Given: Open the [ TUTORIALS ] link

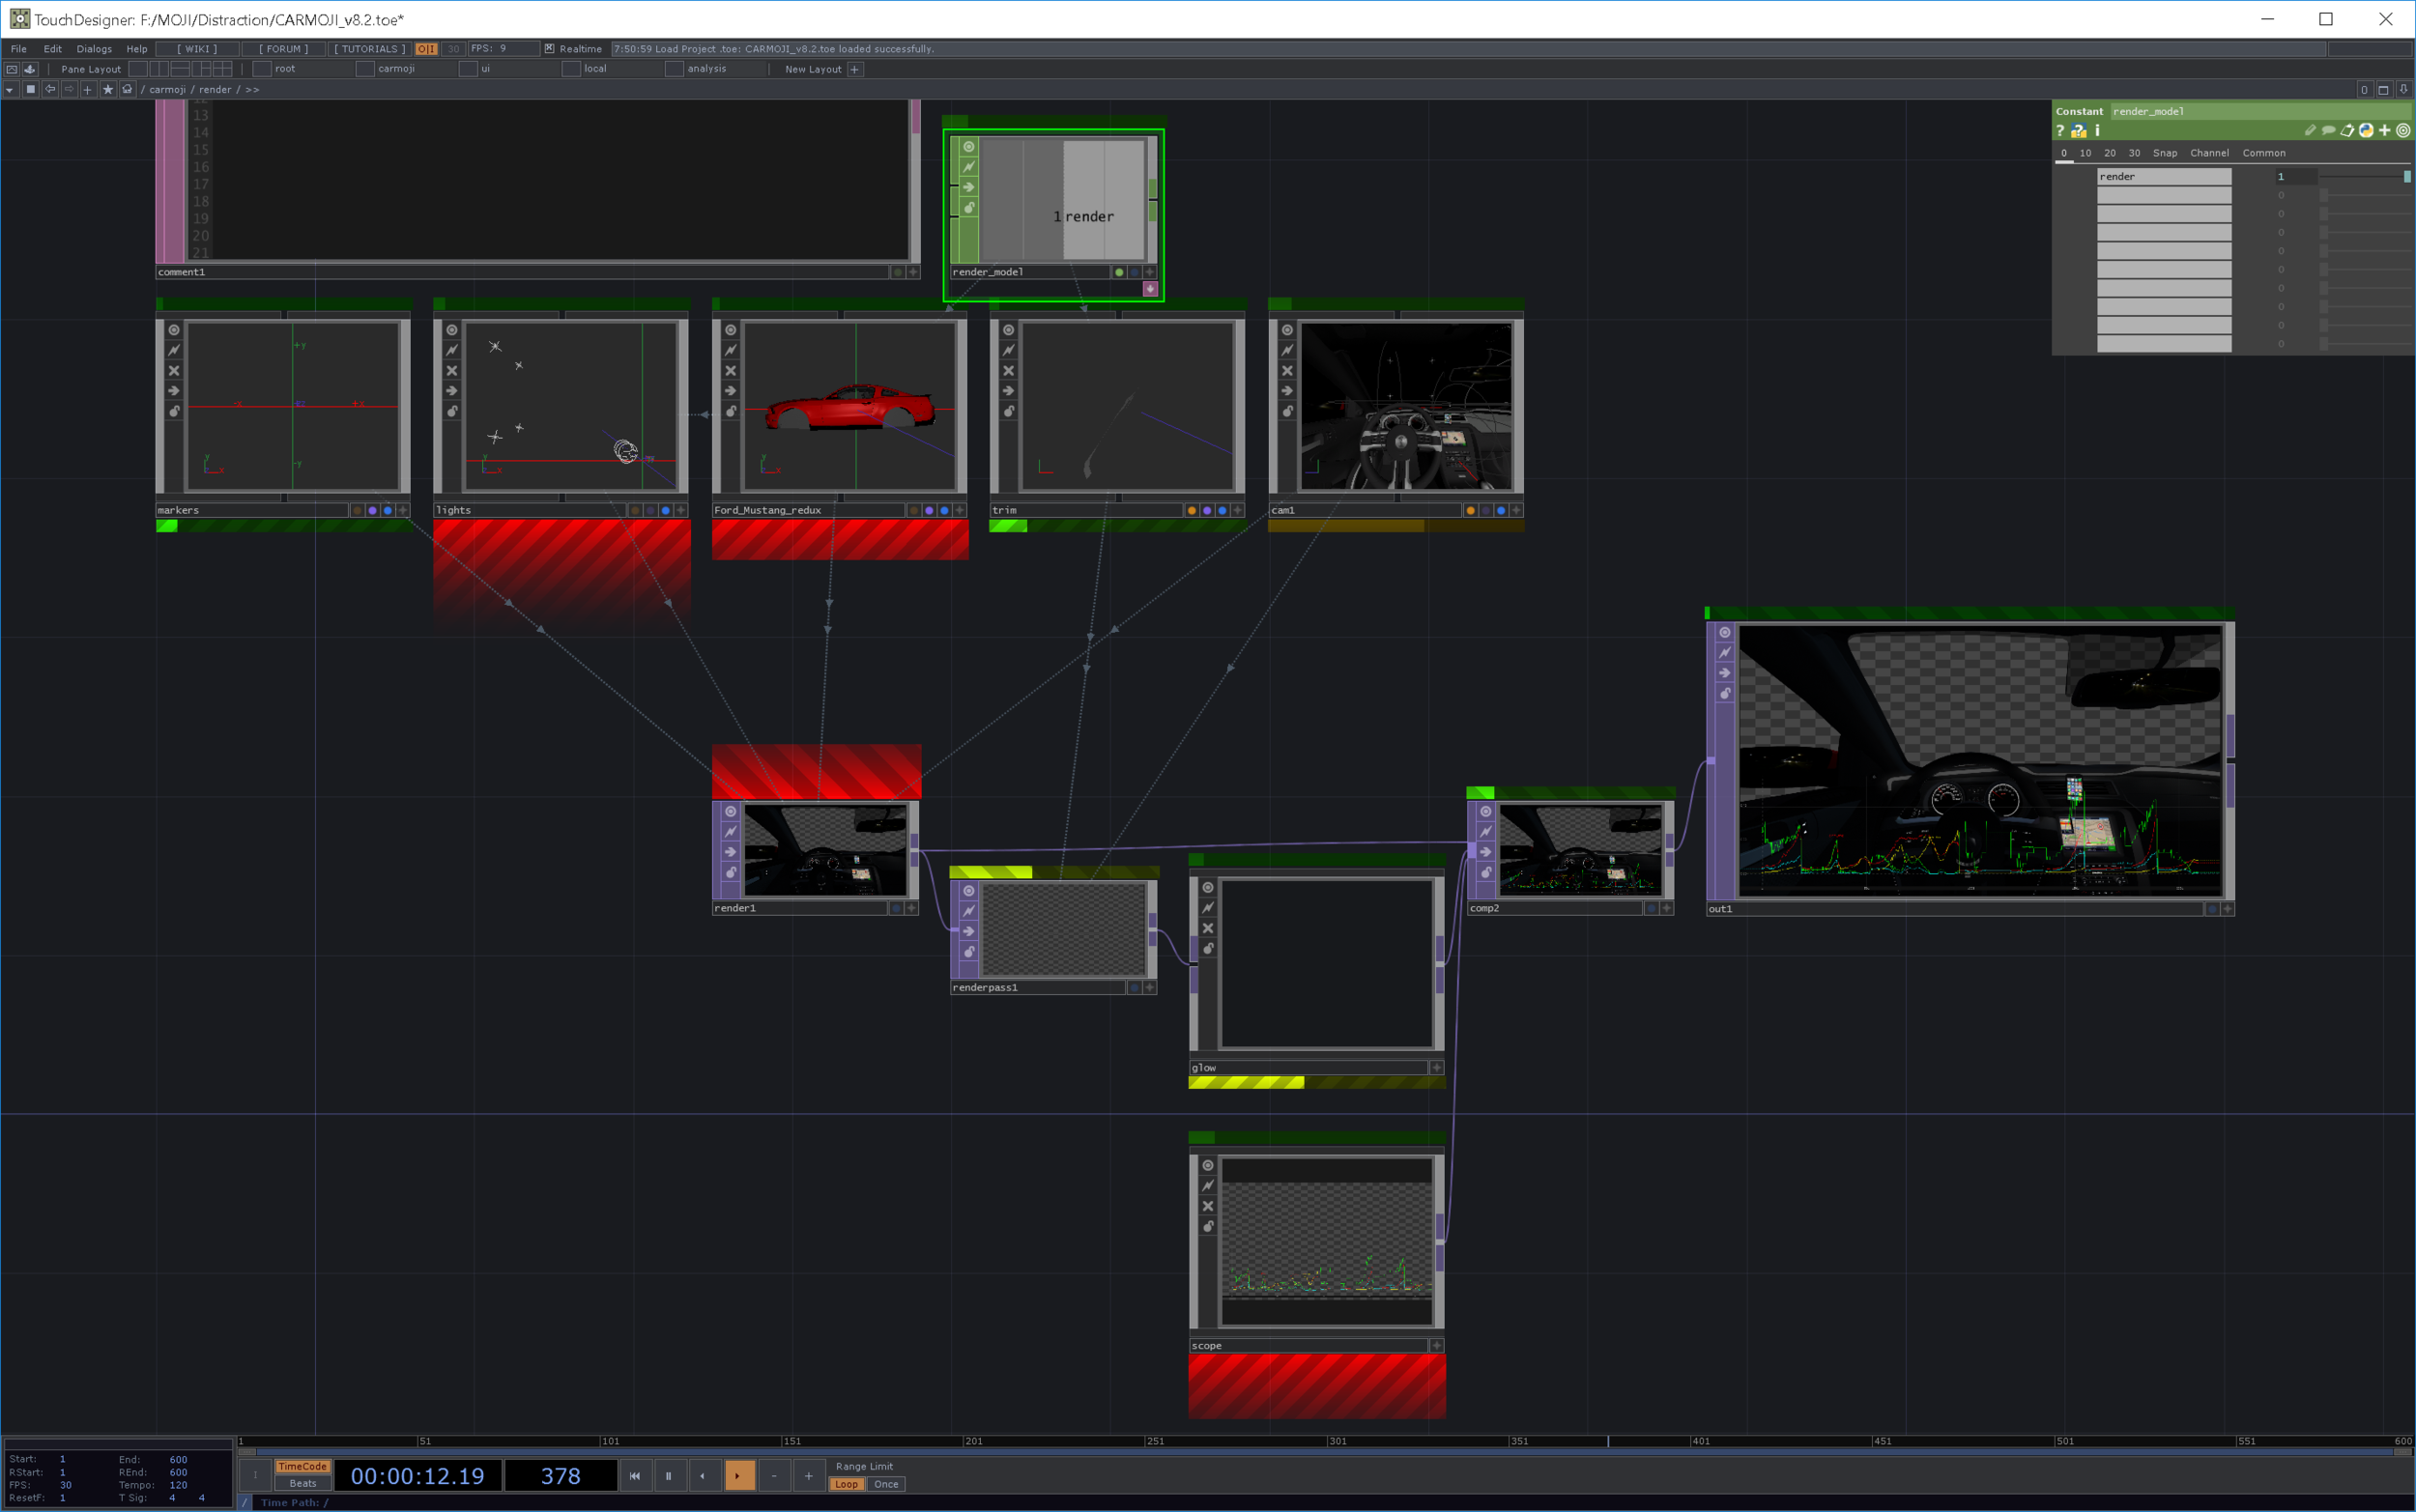Looking at the screenshot, I should pyautogui.click(x=369, y=49).
